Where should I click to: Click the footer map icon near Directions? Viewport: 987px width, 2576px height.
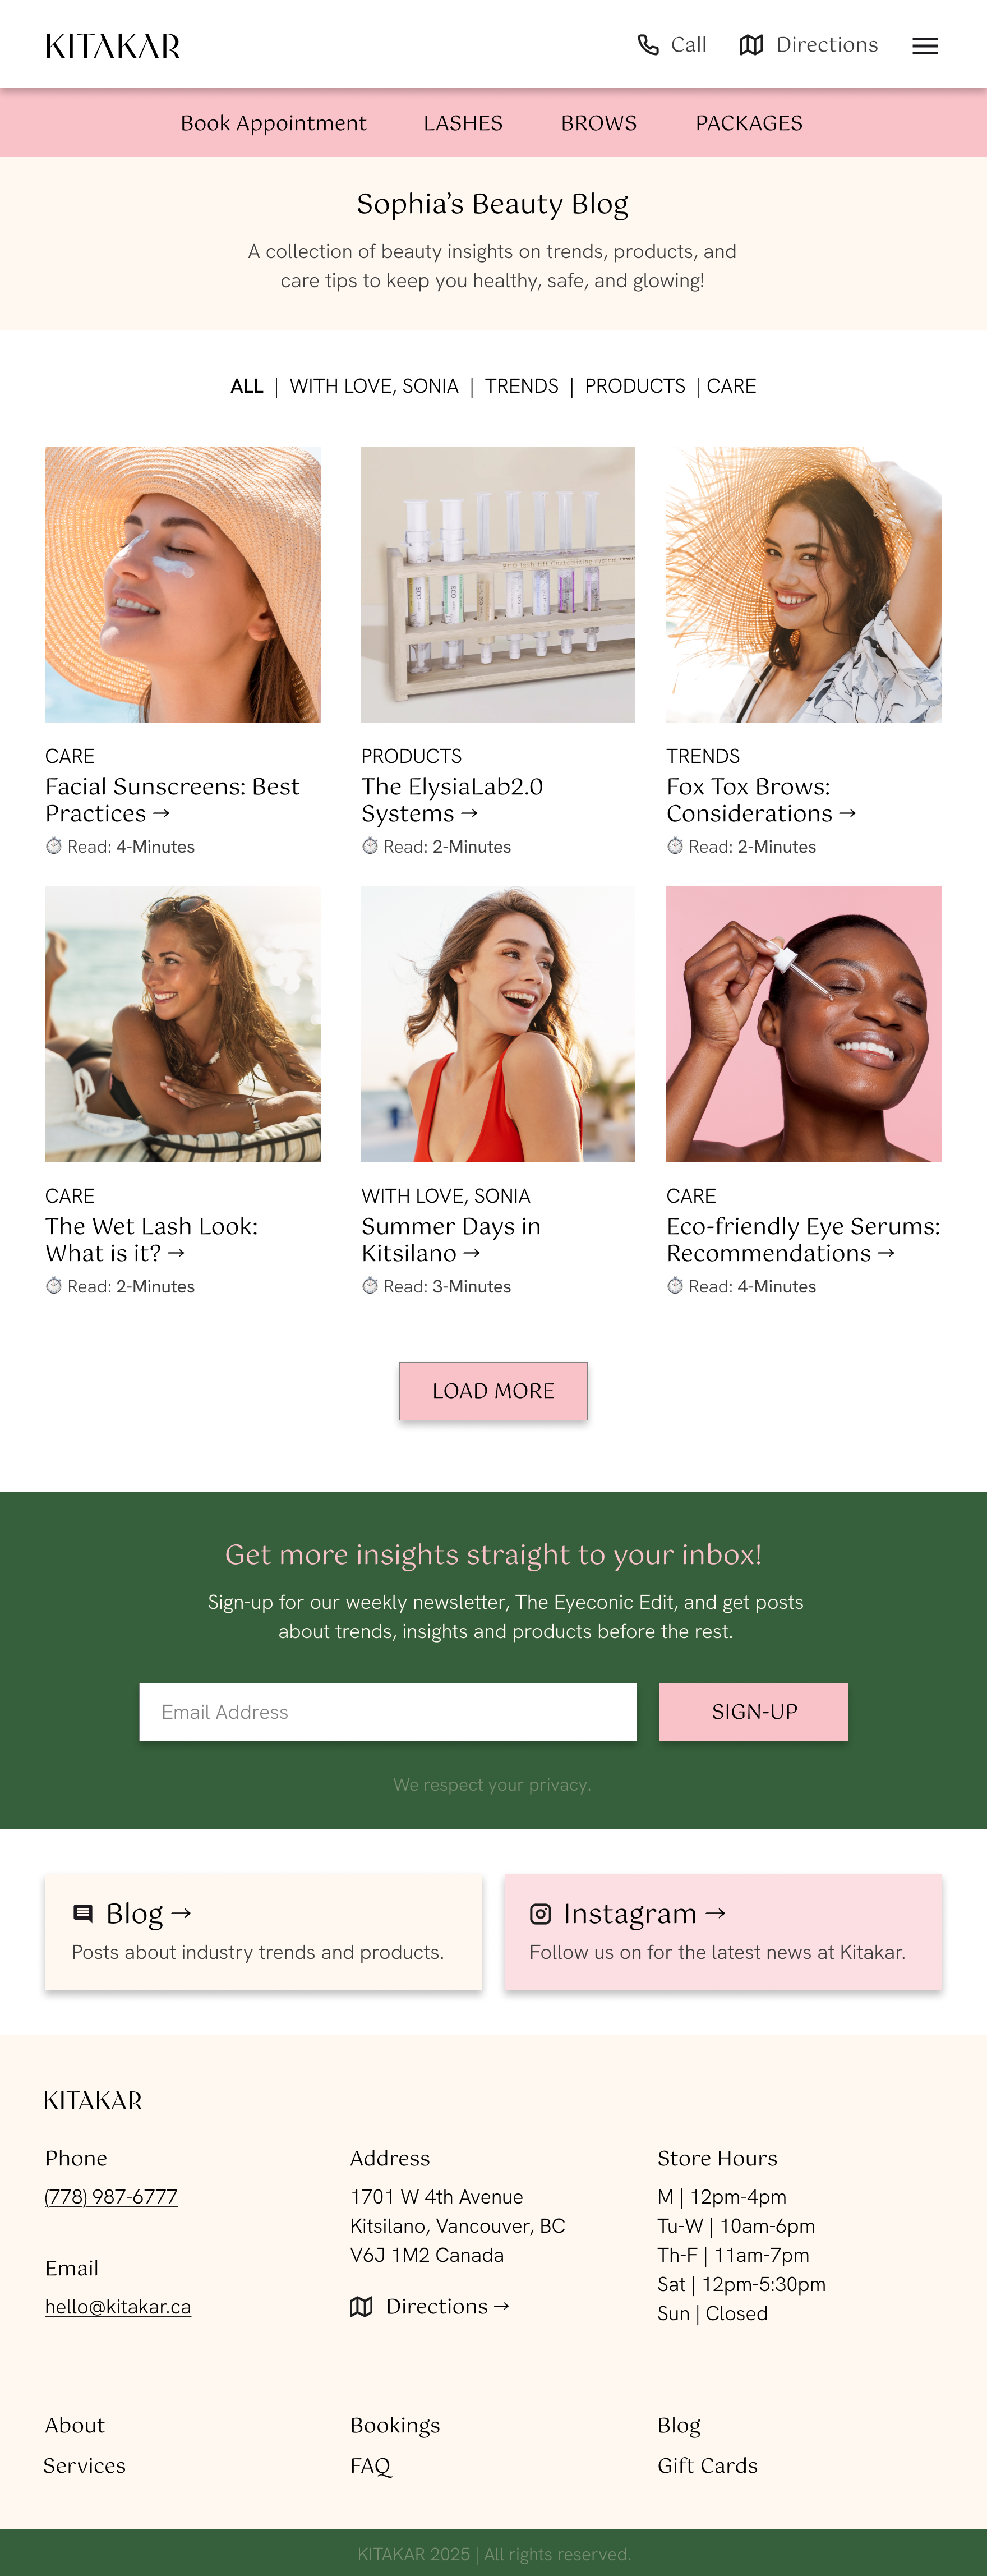[x=361, y=2306]
